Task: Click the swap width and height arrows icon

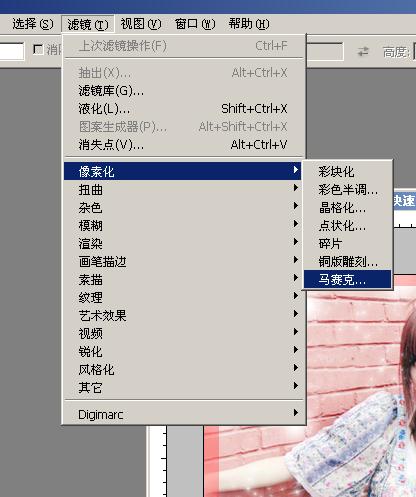Action: (363, 52)
